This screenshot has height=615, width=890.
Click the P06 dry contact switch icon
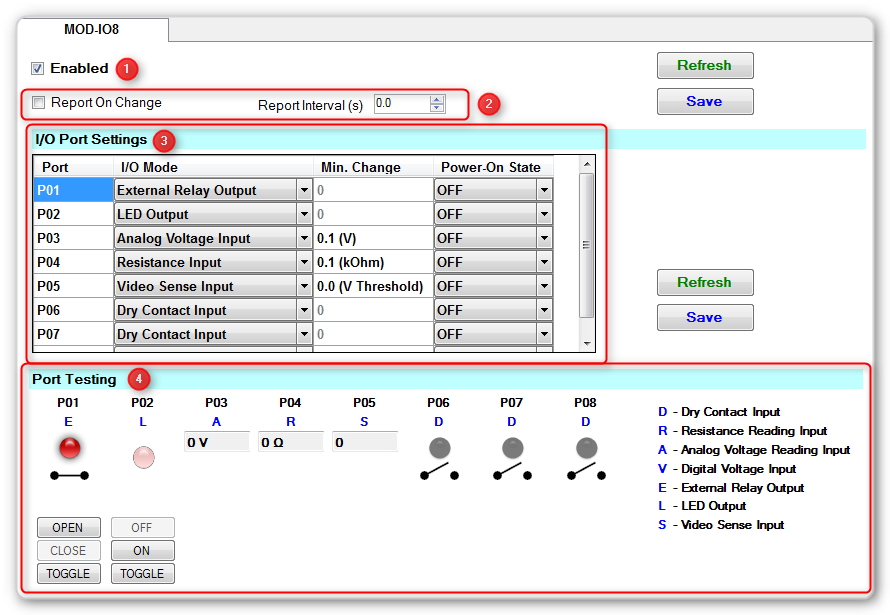(439, 472)
